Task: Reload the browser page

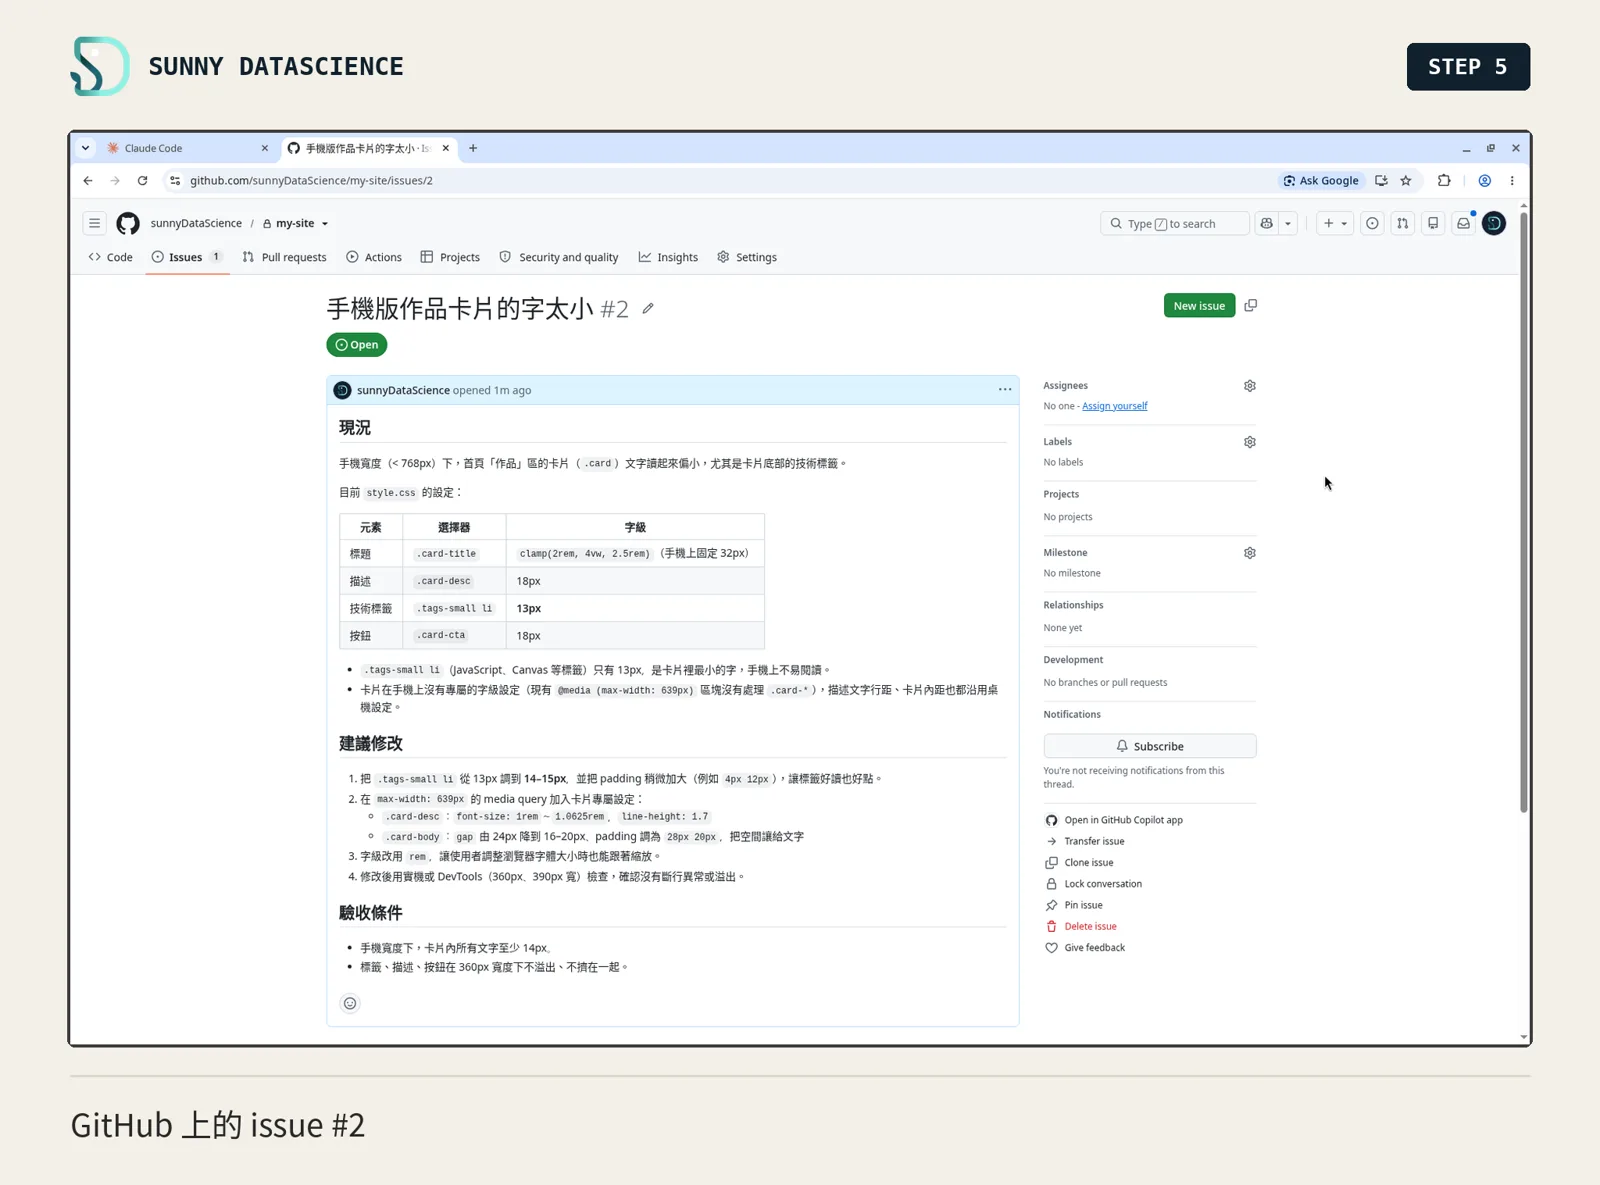Action: [x=143, y=181]
